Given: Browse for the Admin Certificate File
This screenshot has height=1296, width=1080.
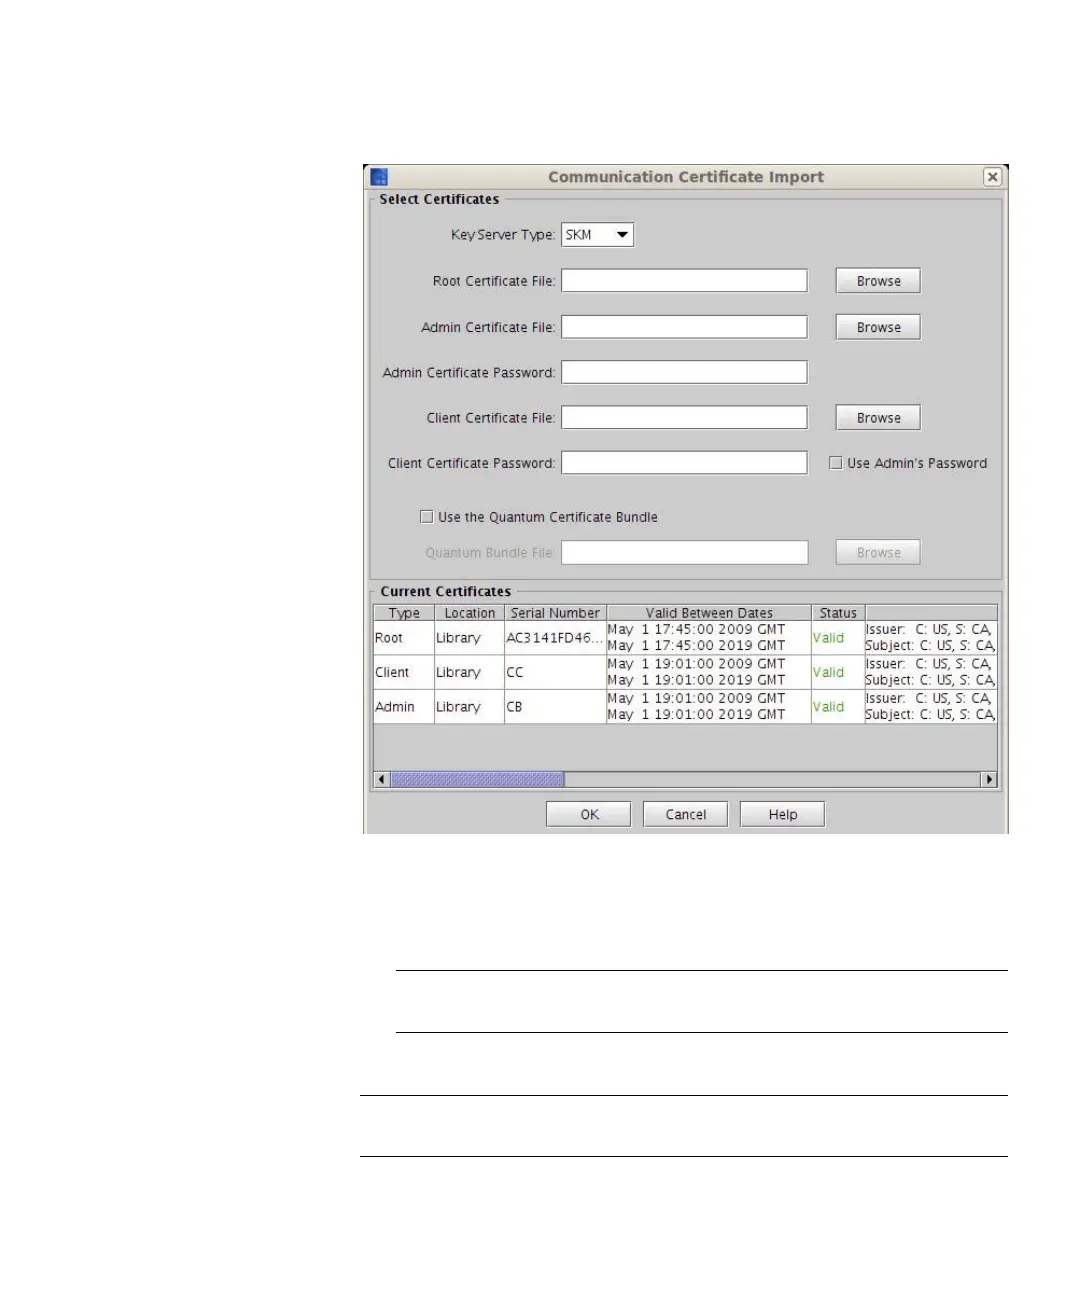Looking at the screenshot, I should [x=878, y=327].
